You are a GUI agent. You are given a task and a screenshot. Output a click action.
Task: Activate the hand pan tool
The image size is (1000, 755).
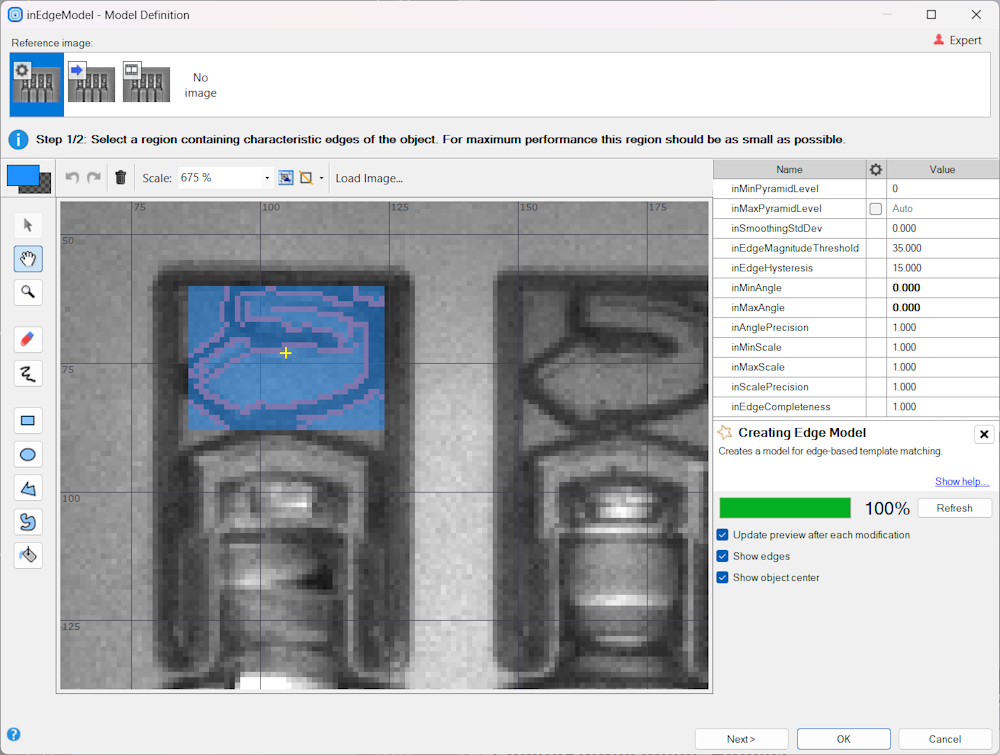tap(28, 259)
